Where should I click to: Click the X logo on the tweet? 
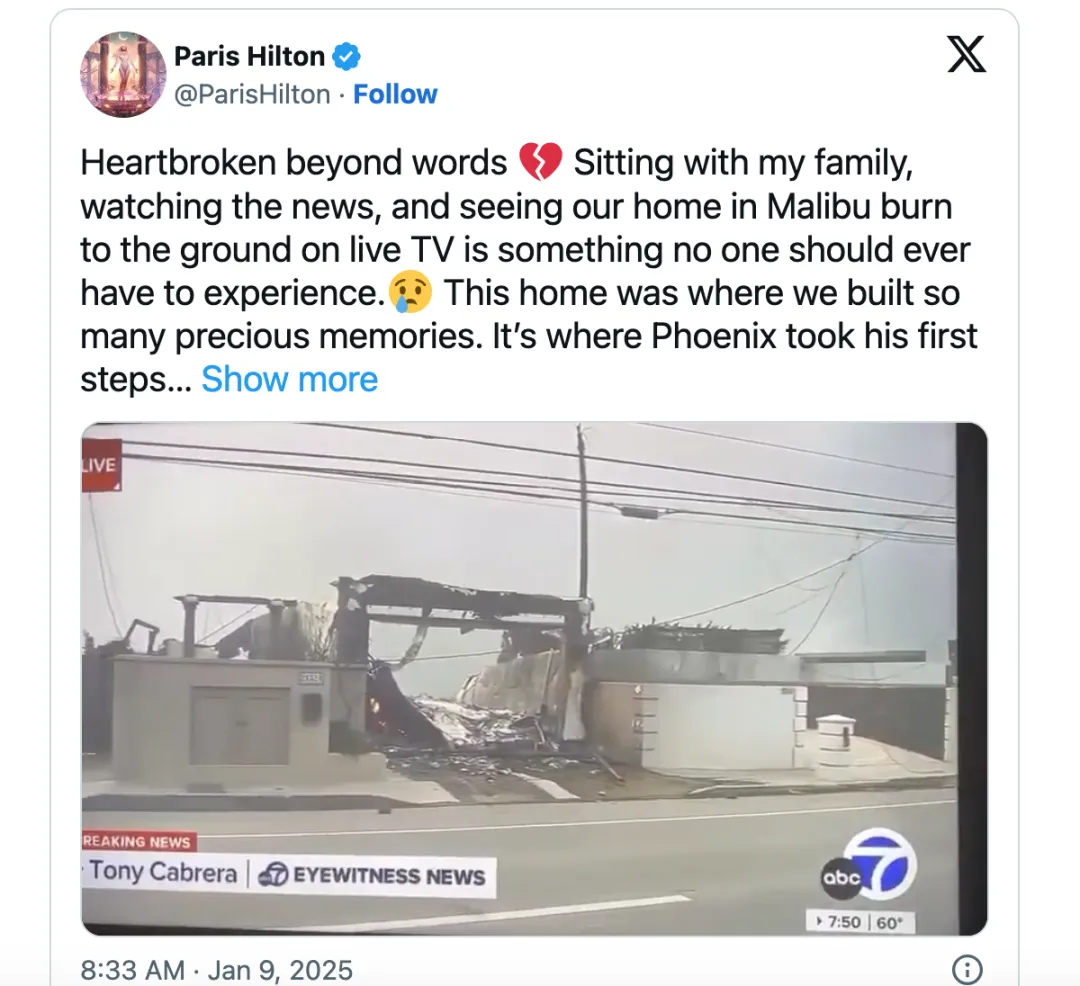[966, 54]
